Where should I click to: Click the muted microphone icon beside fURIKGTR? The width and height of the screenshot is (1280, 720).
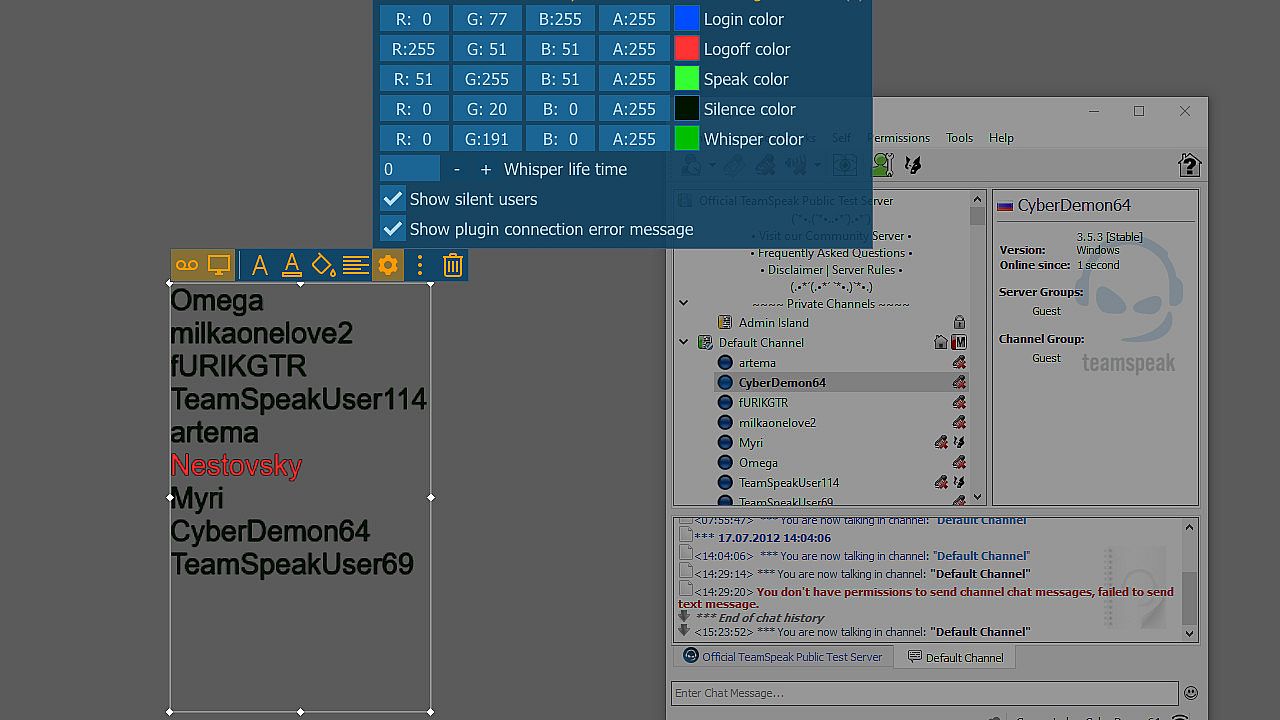click(959, 402)
